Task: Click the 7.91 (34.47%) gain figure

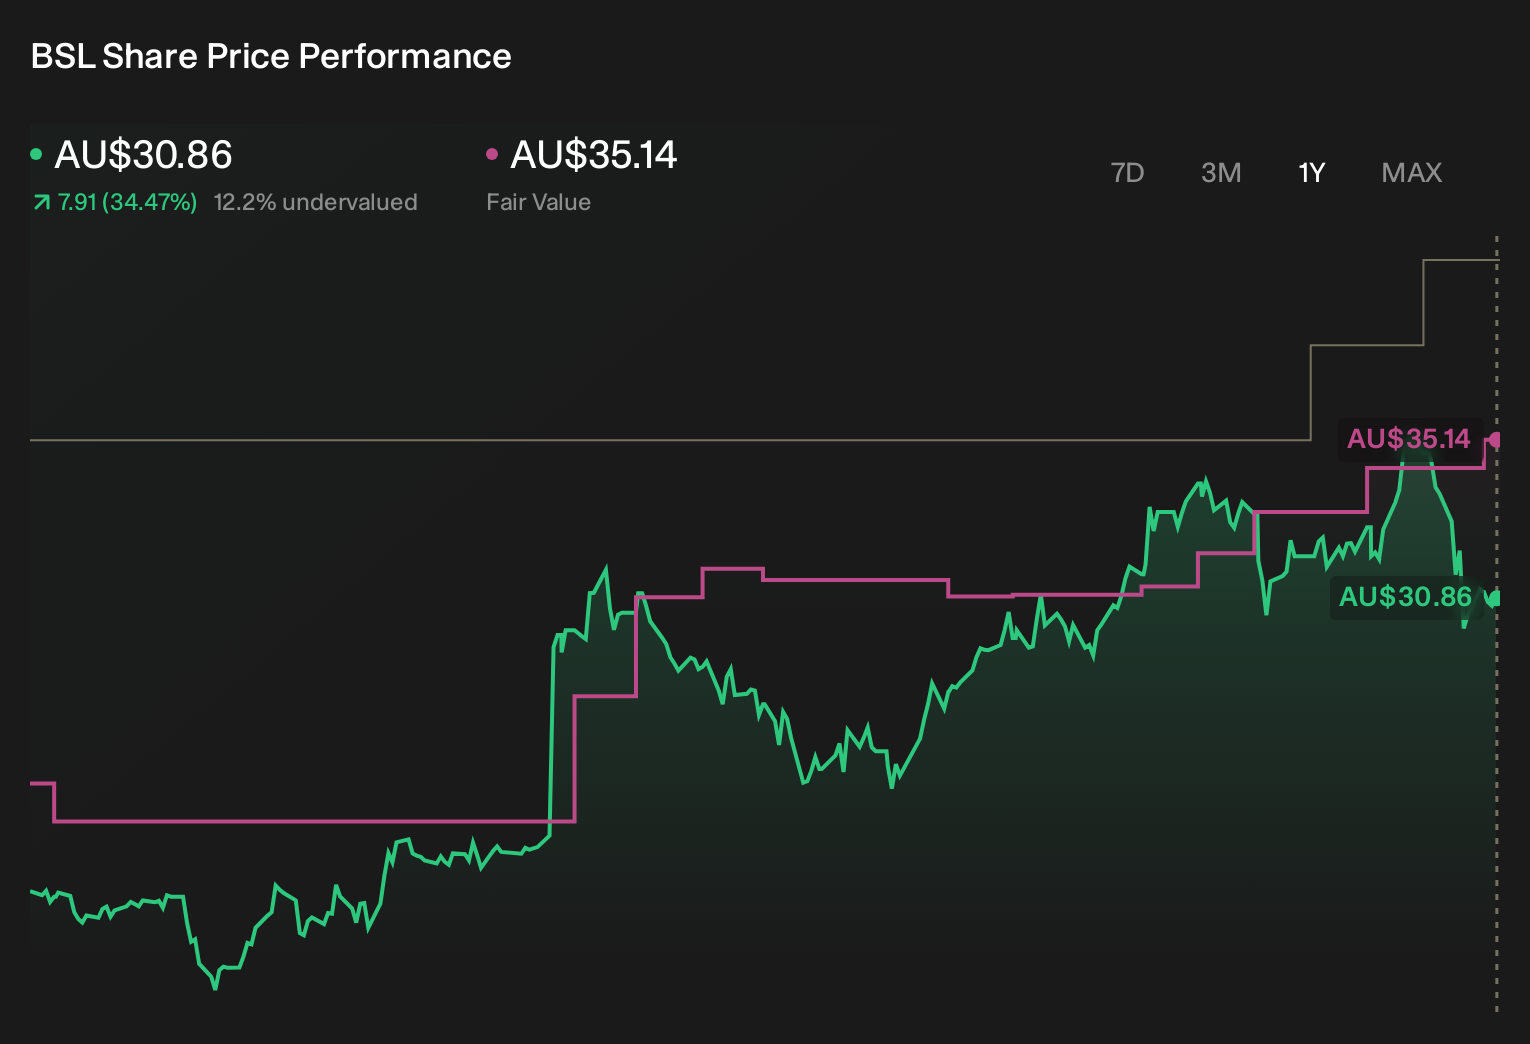Action: point(127,202)
